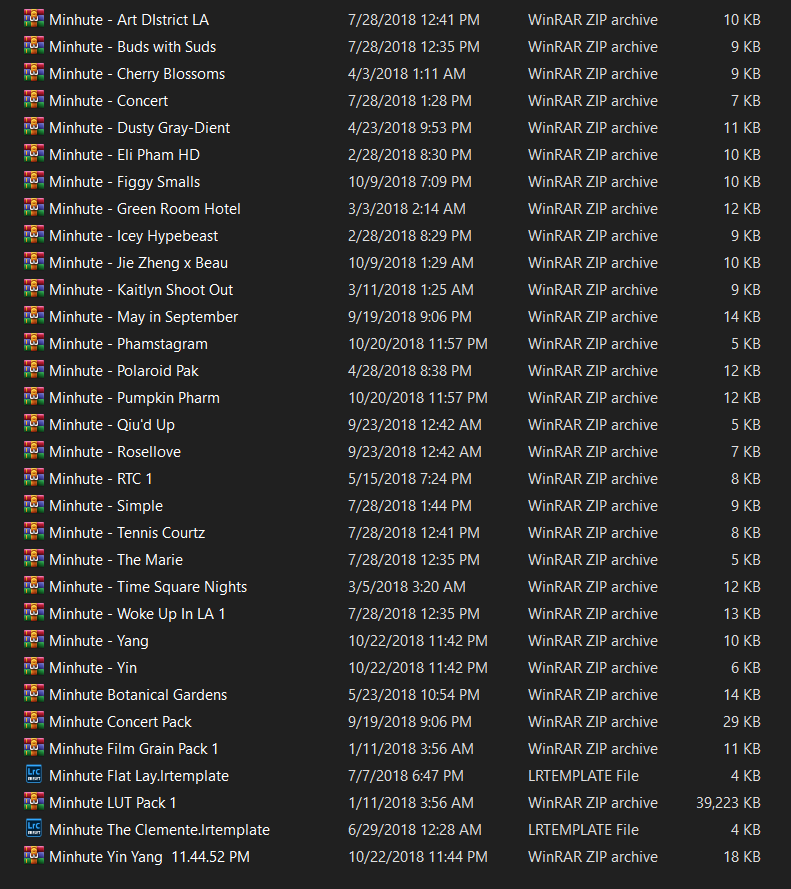
Task: Click the 14 KB size of Minhute Botanical Gardens
Action: pos(742,695)
